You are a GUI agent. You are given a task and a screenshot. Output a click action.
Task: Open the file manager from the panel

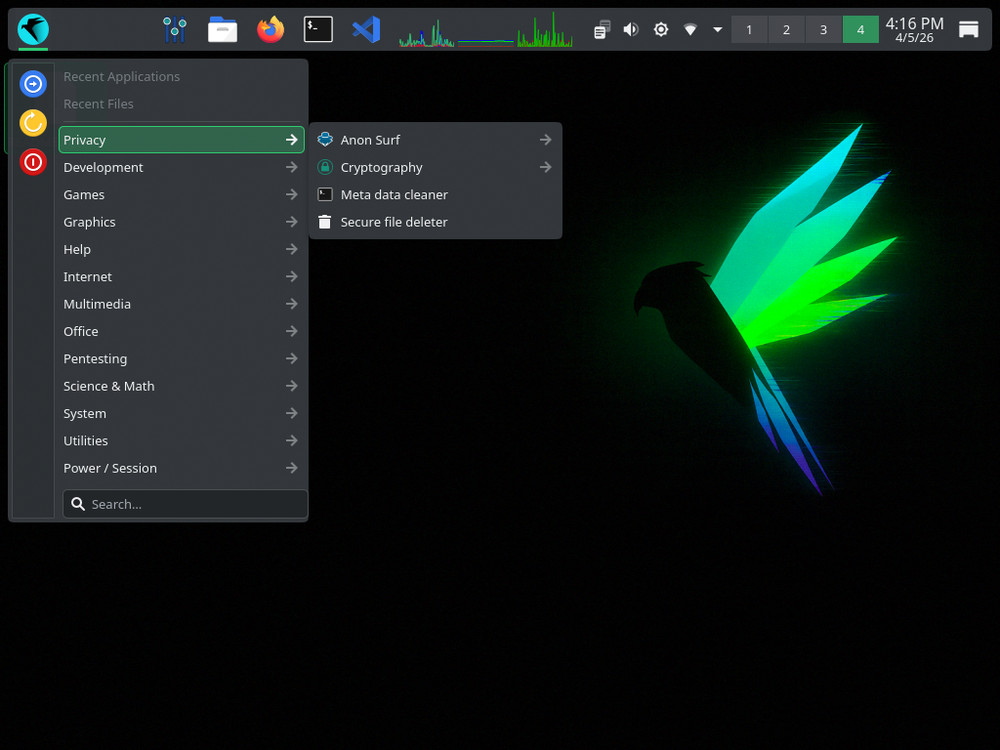click(x=222, y=29)
